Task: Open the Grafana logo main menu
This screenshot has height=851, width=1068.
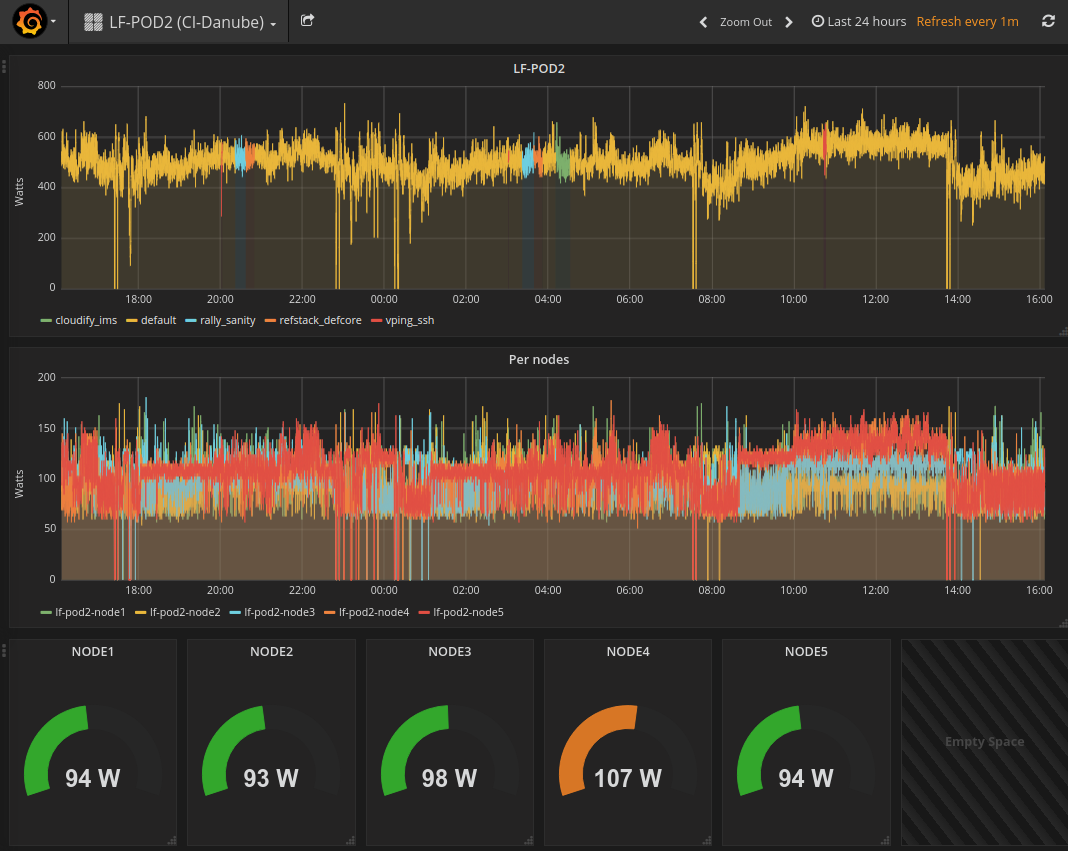Action: pos(30,21)
